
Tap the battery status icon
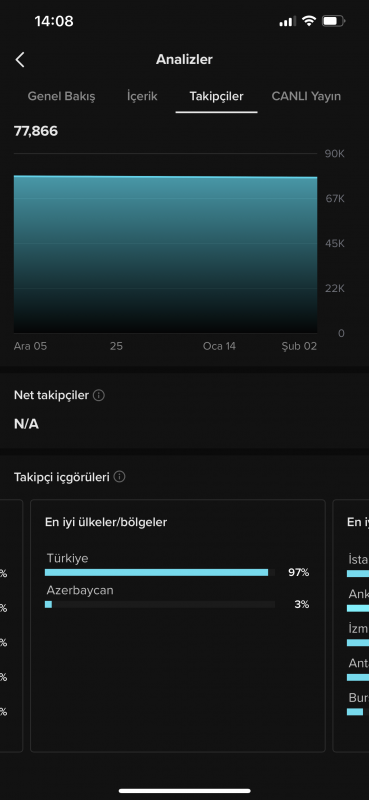point(333,21)
